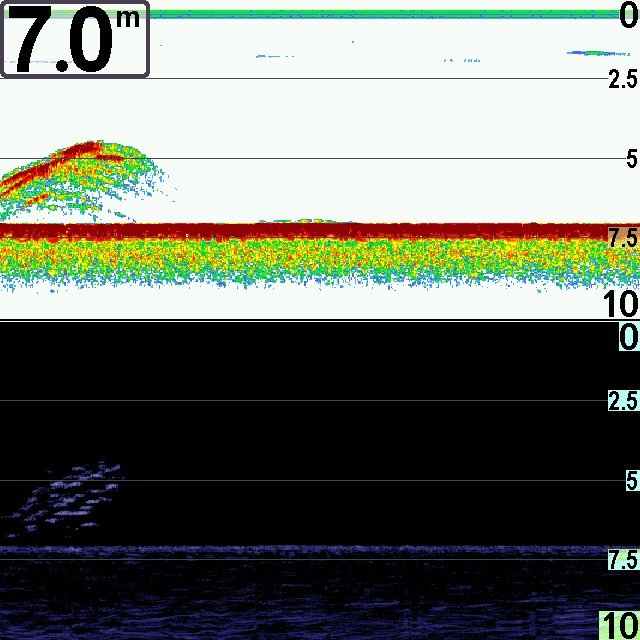Tap the 7.0 m depth readout box
The width and height of the screenshot is (640, 640).
[74, 39]
